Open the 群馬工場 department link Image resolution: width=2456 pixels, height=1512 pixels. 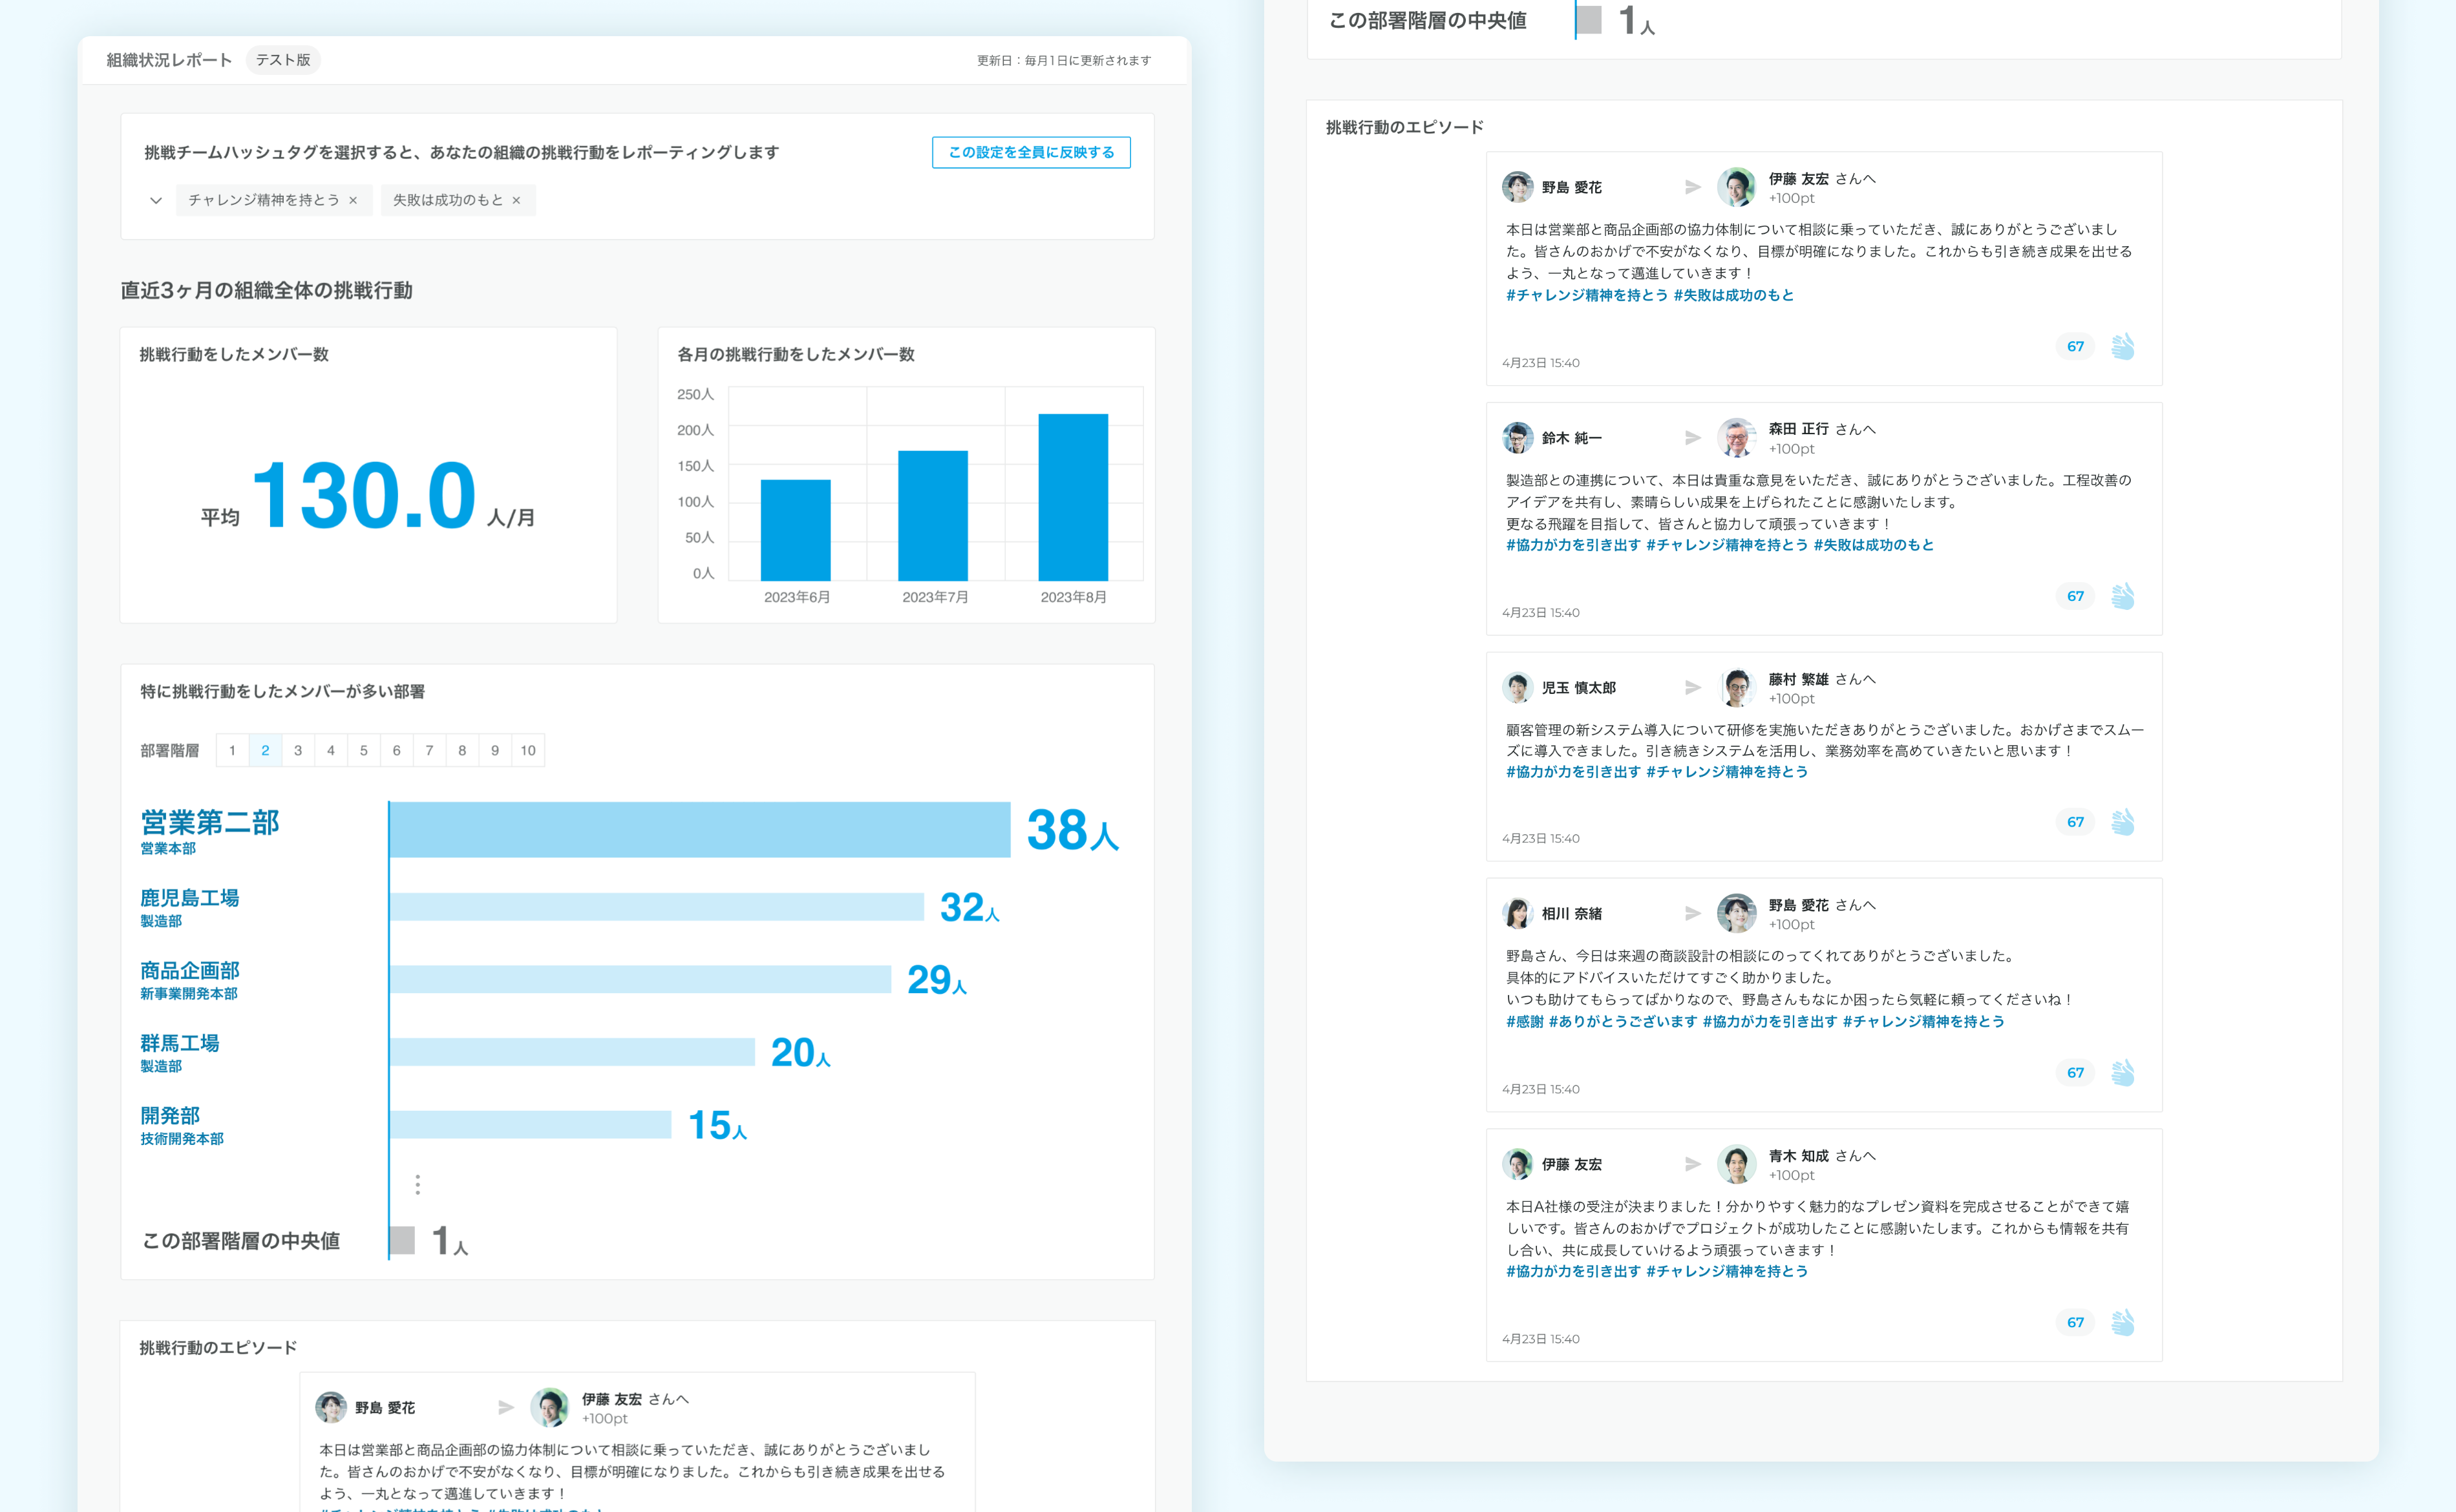tap(180, 1043)
